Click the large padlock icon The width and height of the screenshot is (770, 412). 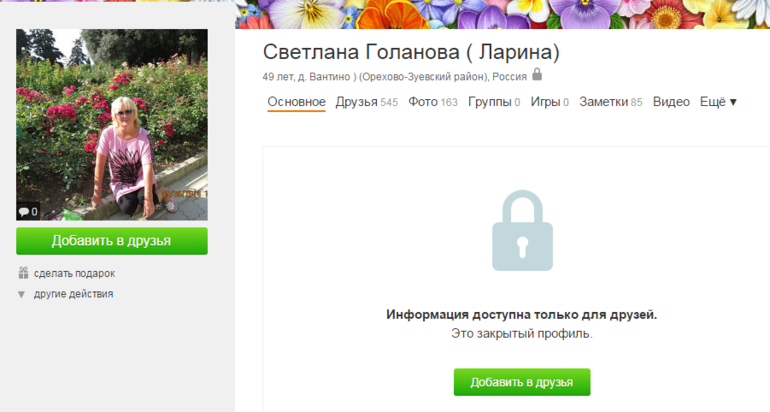click(522, 230)
